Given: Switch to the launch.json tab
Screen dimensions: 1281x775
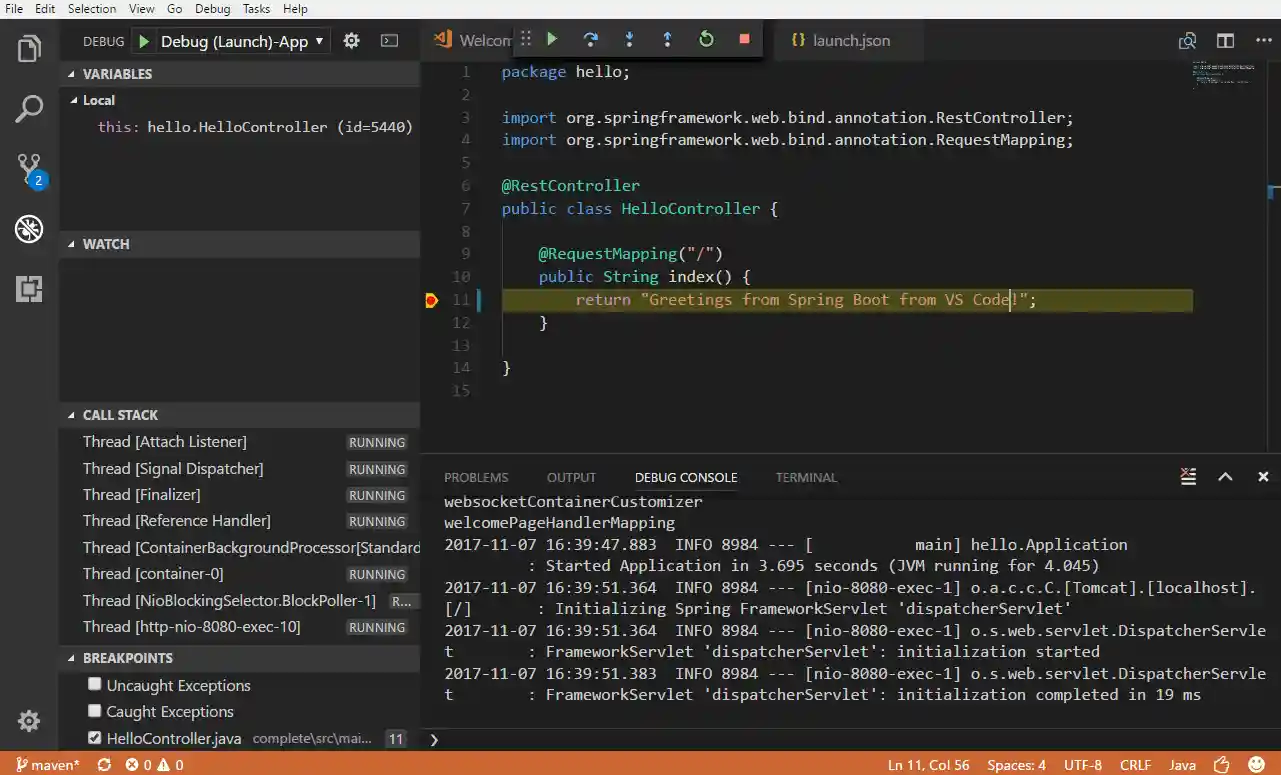Looking at the screenshot, I should (x=848, y=40).
